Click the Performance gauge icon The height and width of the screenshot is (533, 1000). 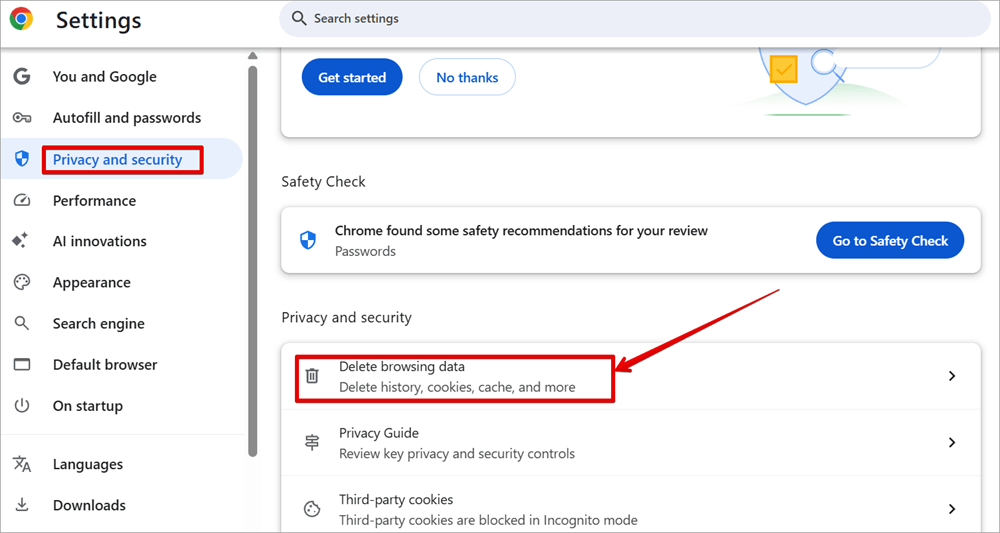(22, 201)
